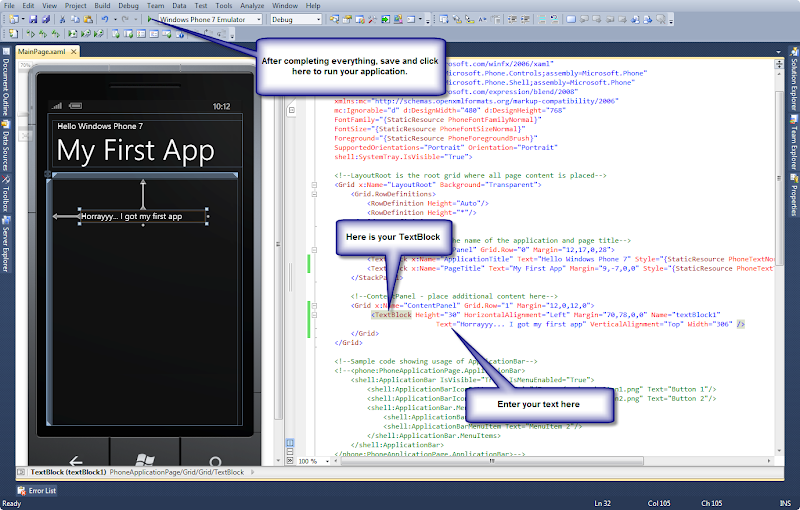This screenshot has height=510, width=800.
Task: Open the Build menu
Action: tap(101, 5)
